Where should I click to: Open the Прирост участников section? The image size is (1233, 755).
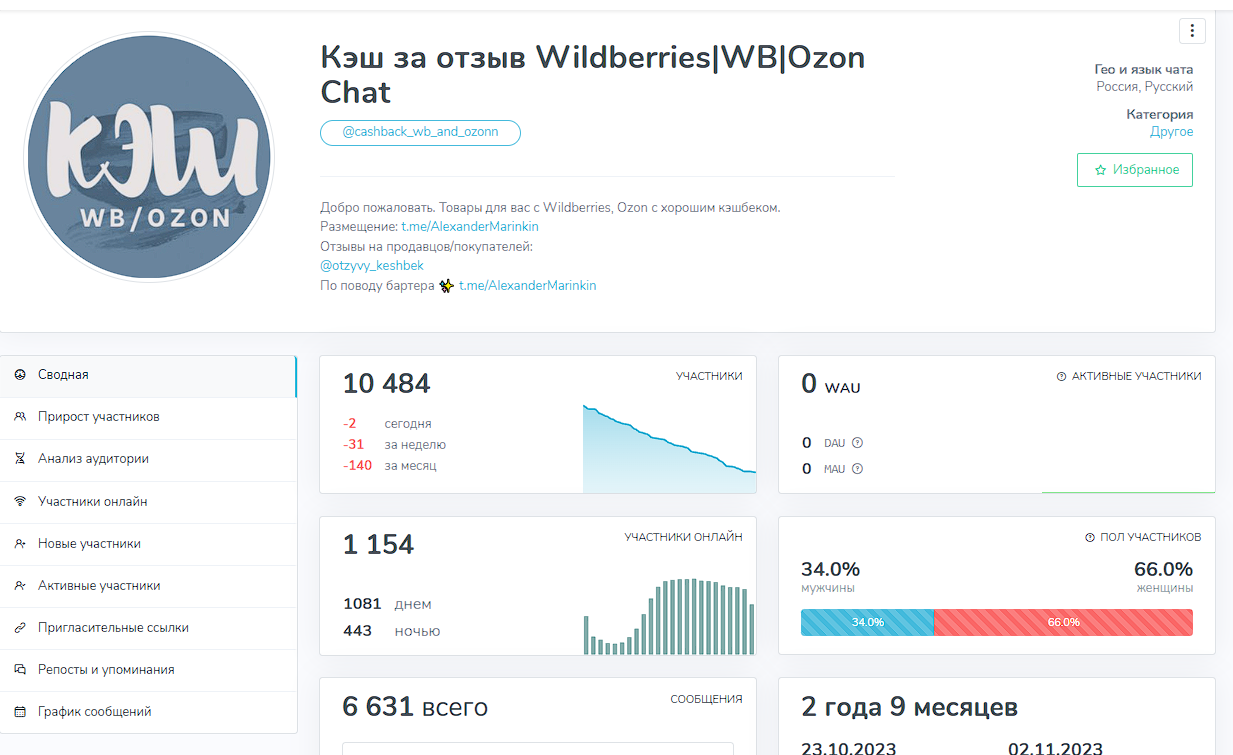(148, 418)
